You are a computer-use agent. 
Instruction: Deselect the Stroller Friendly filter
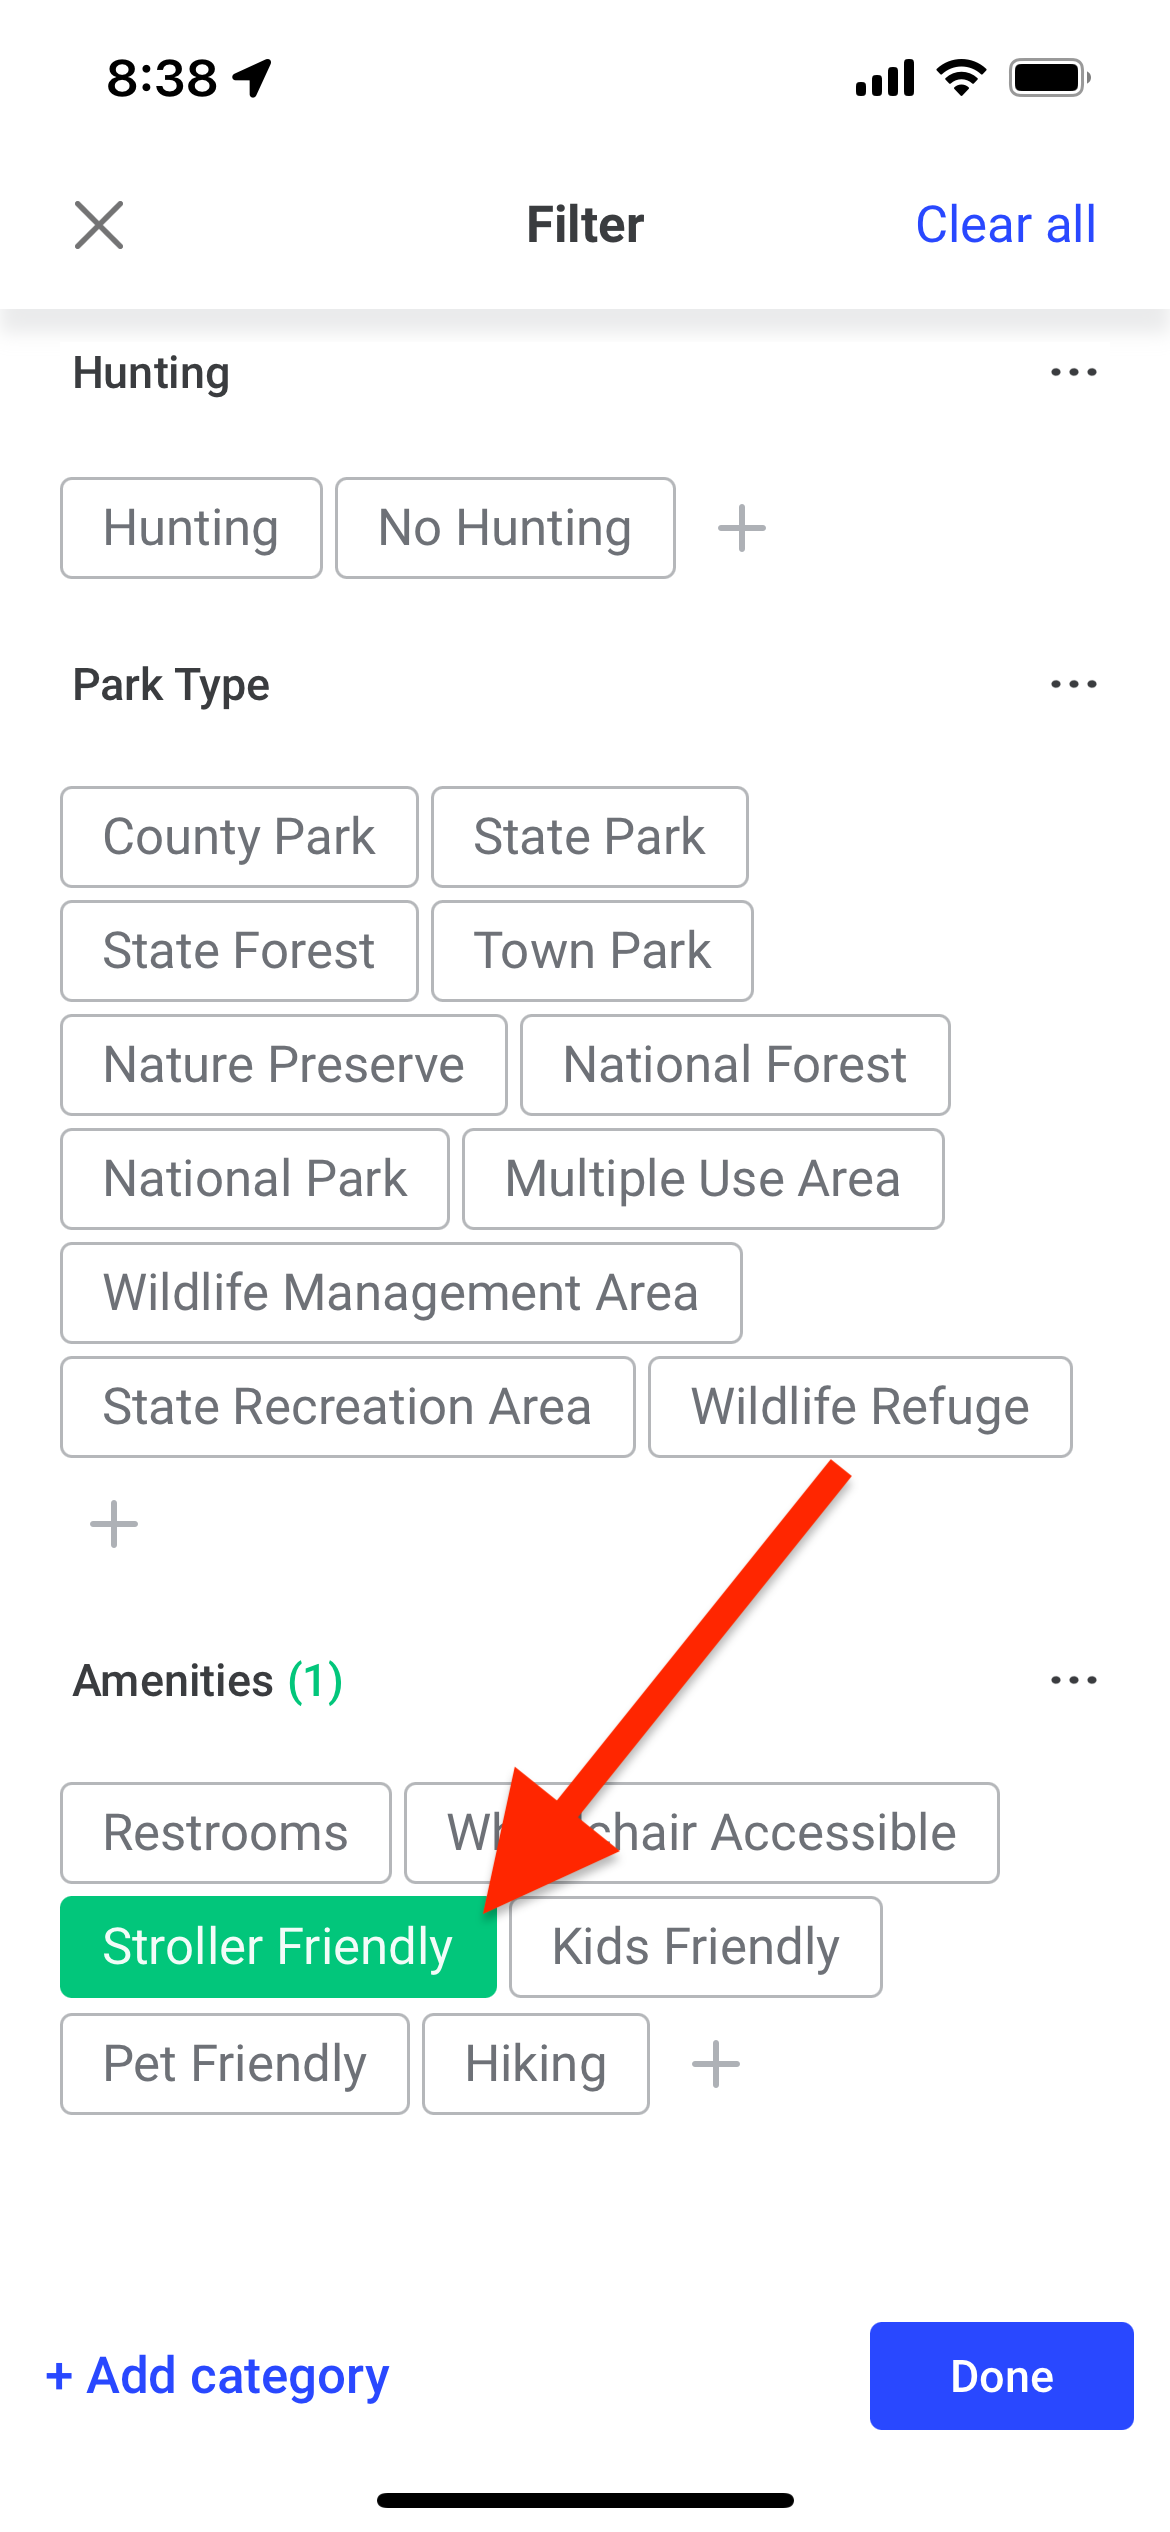pyautogui.click(x=278, y=1947)
